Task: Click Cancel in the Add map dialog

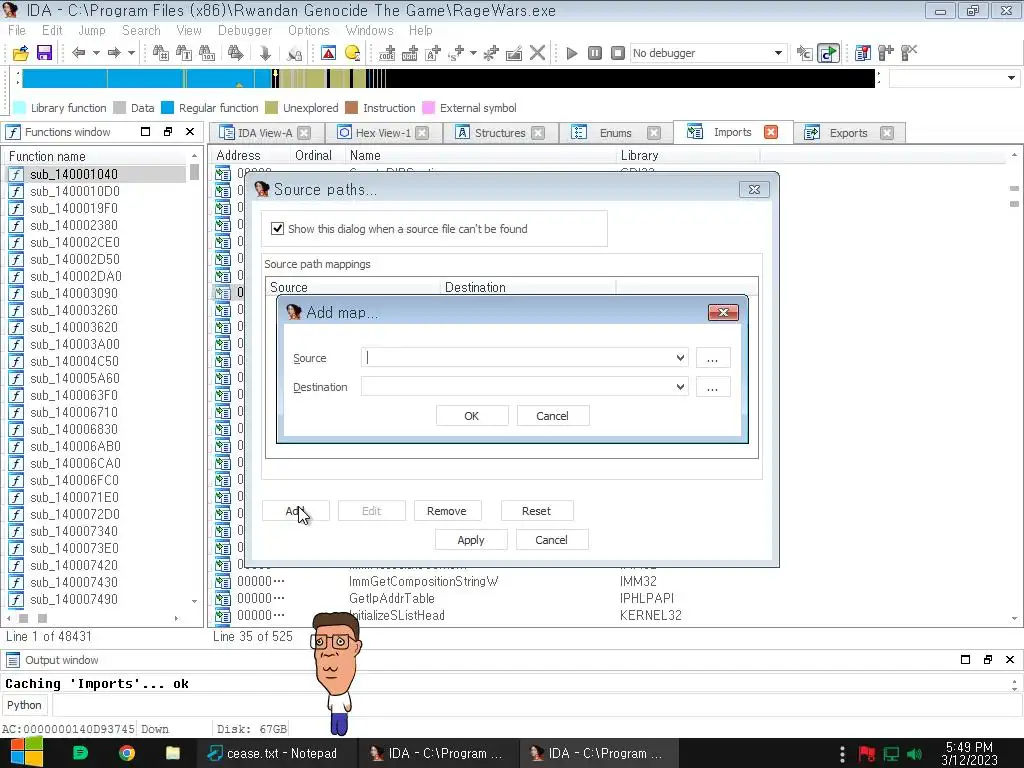Action: tap(552, 416)
